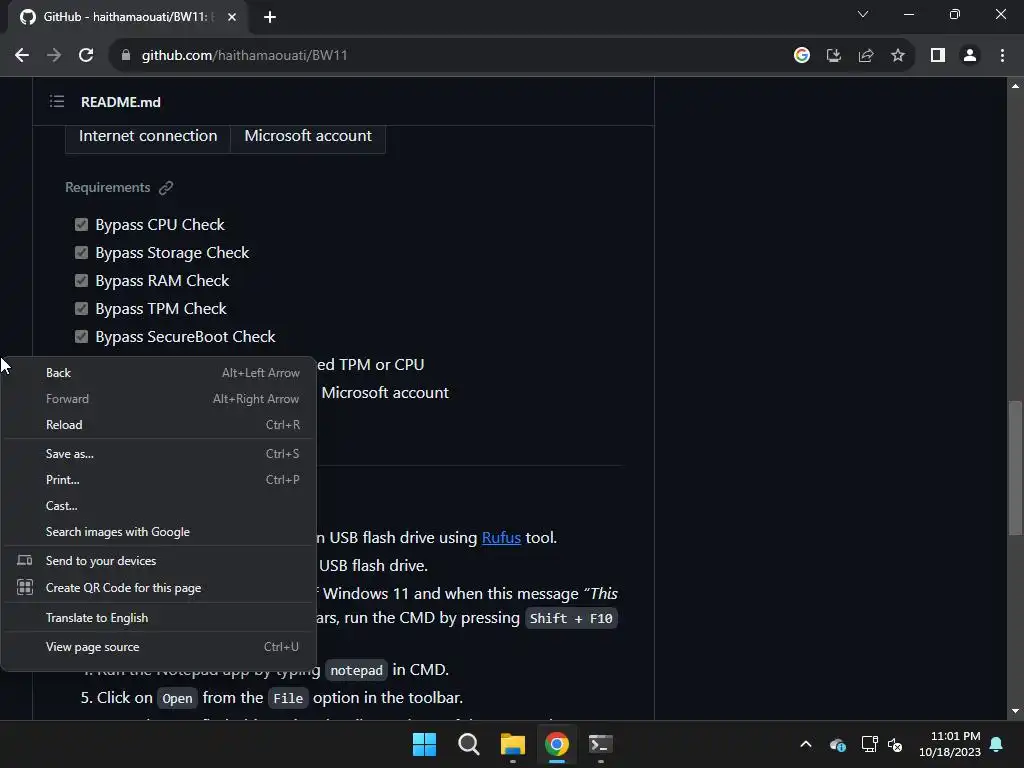Click the muted volume tray icon
This screenshot has width=1024, height=768.
point(895,744)
